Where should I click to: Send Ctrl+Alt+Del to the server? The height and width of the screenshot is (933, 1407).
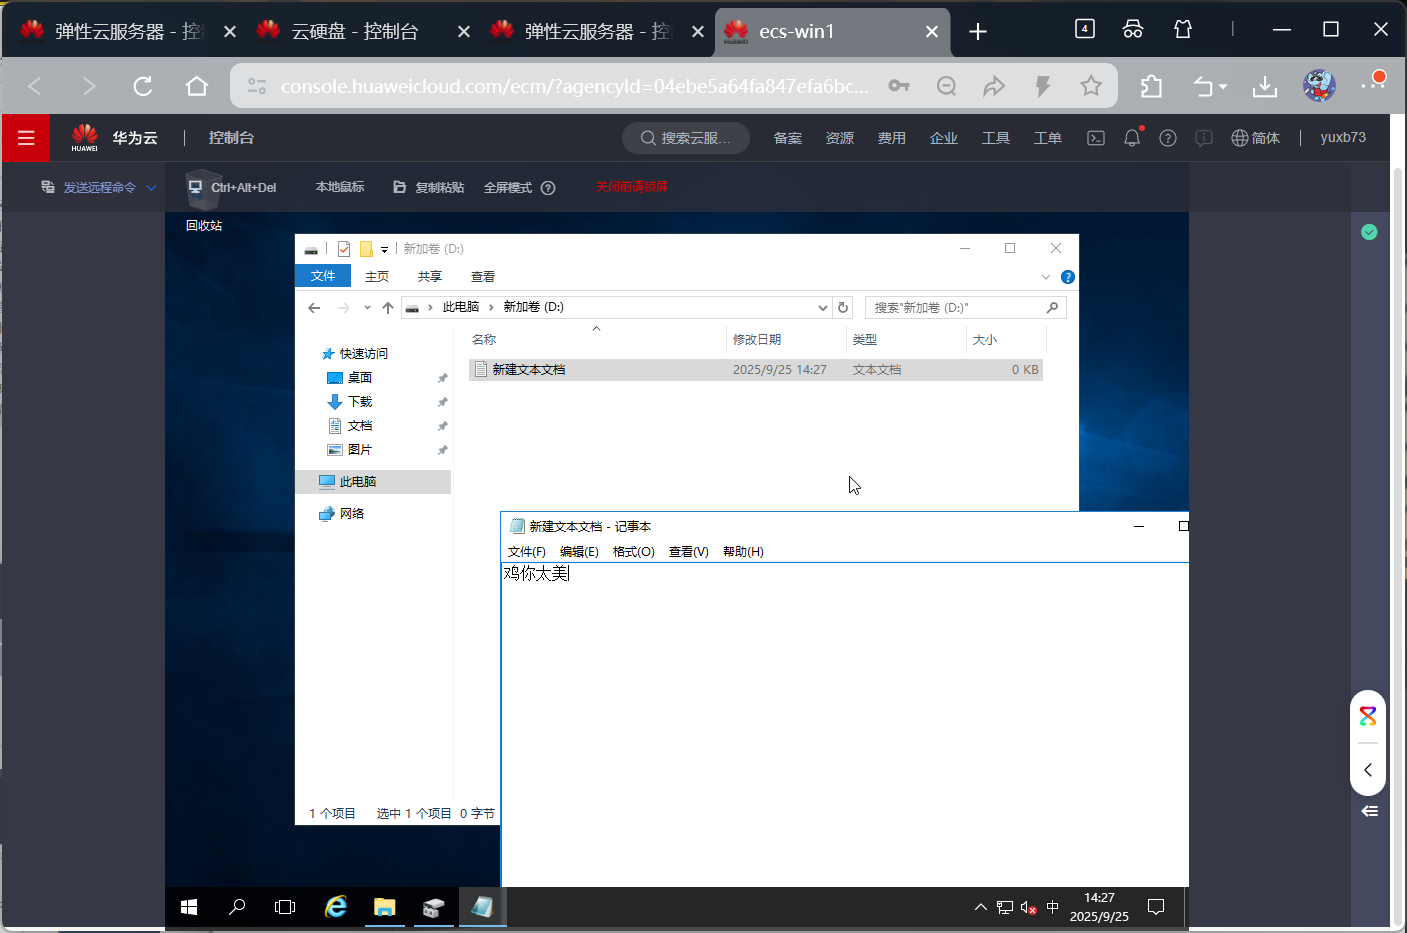click(232, 187)
